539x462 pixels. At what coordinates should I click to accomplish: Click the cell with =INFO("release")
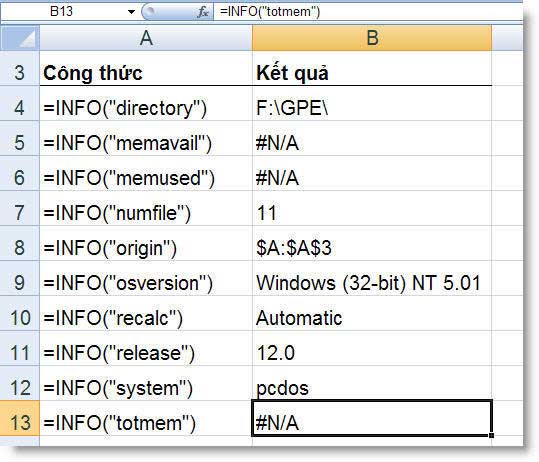[x=146, y=353]
